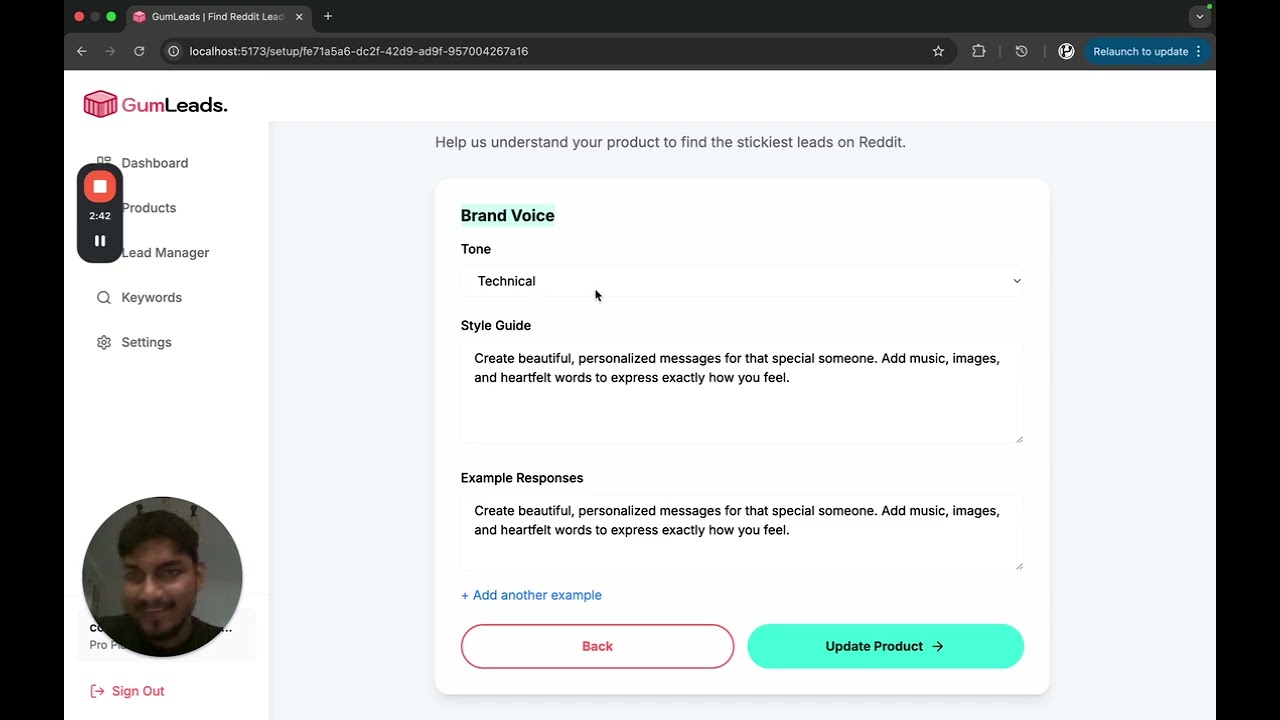The image size is (1280, 720).
Task: Click the GumLeads logo icon
Action: point(100,104)
